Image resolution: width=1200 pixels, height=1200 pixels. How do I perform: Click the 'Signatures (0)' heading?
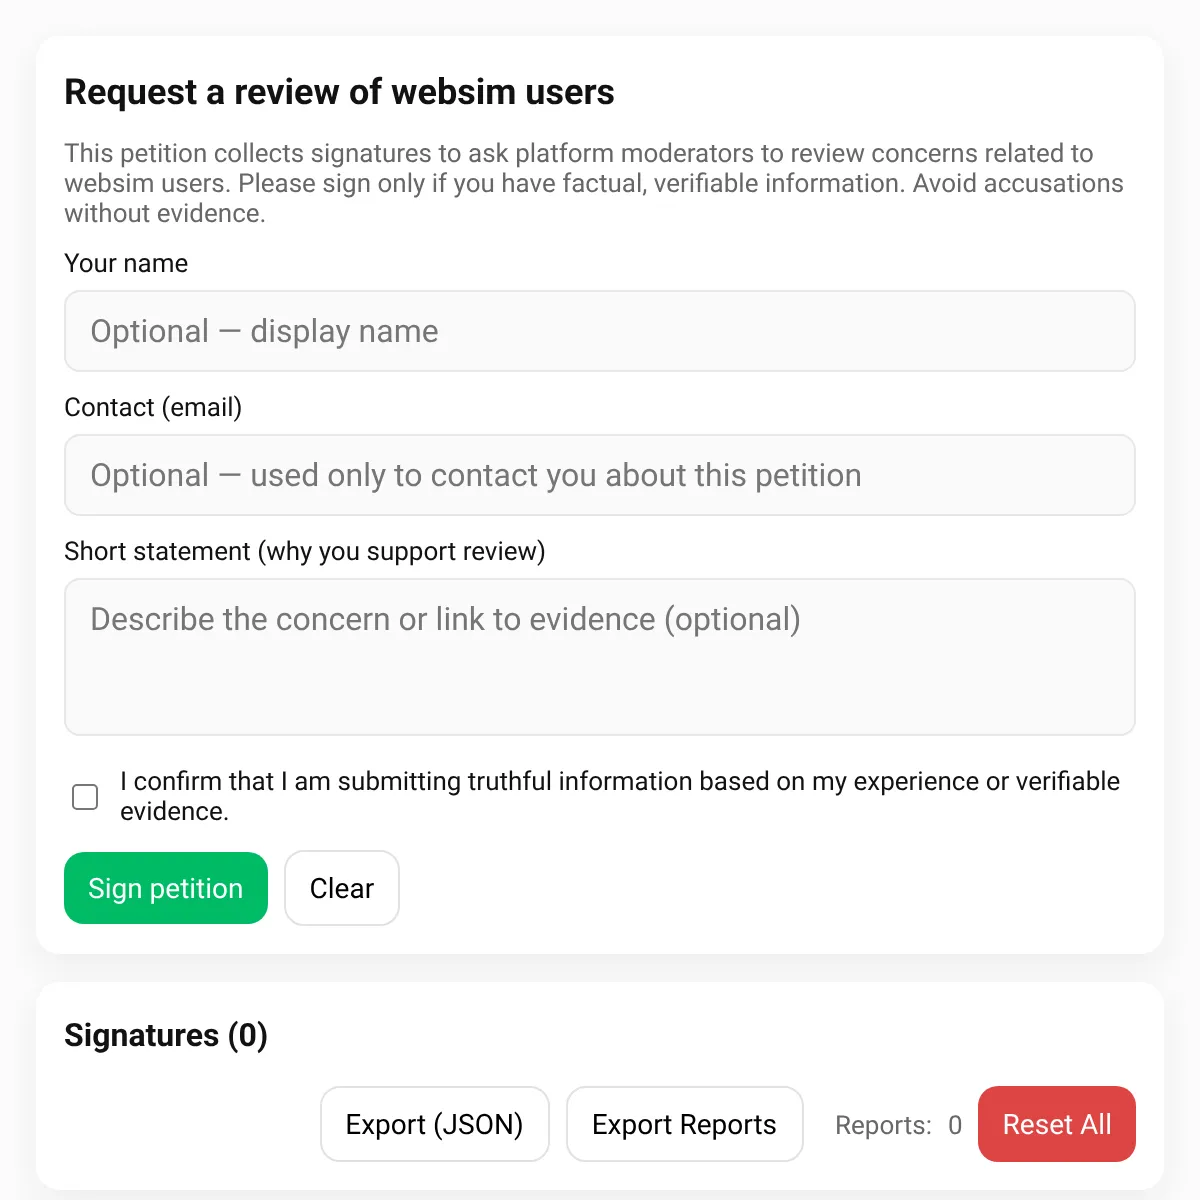[166, 1035]
